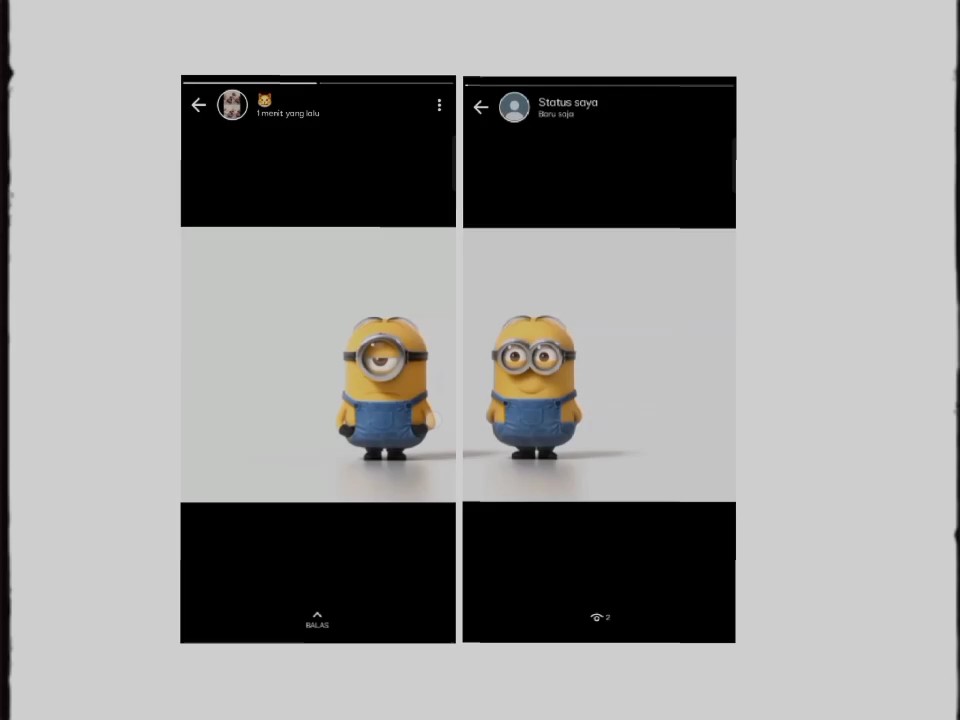
Task: Tap the view count number 2
Action: [607, 618]
